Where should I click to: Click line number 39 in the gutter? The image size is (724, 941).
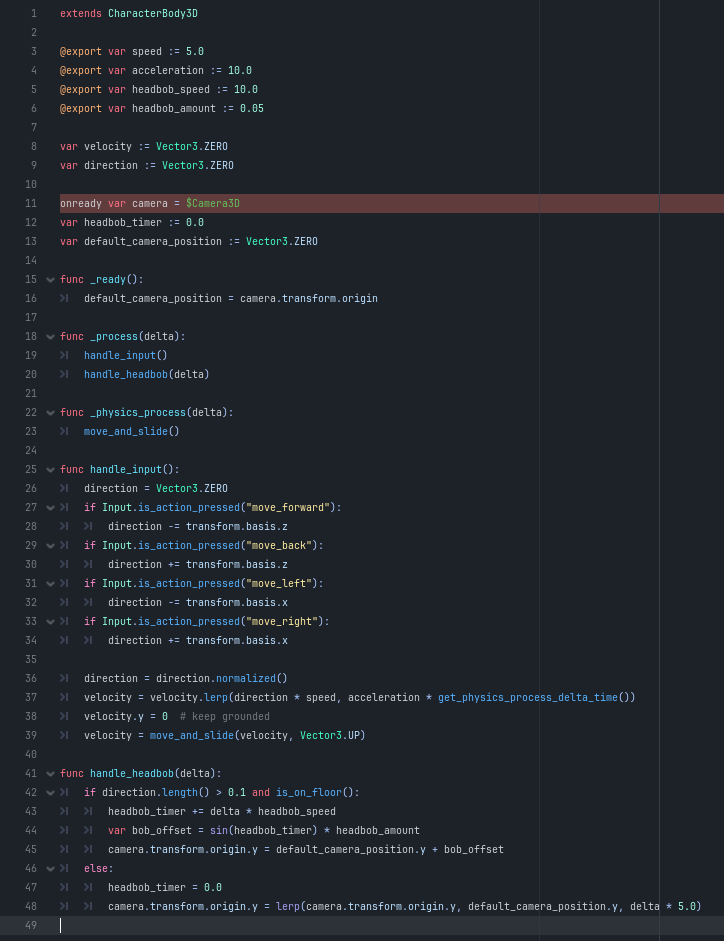[x=31, y=735]
